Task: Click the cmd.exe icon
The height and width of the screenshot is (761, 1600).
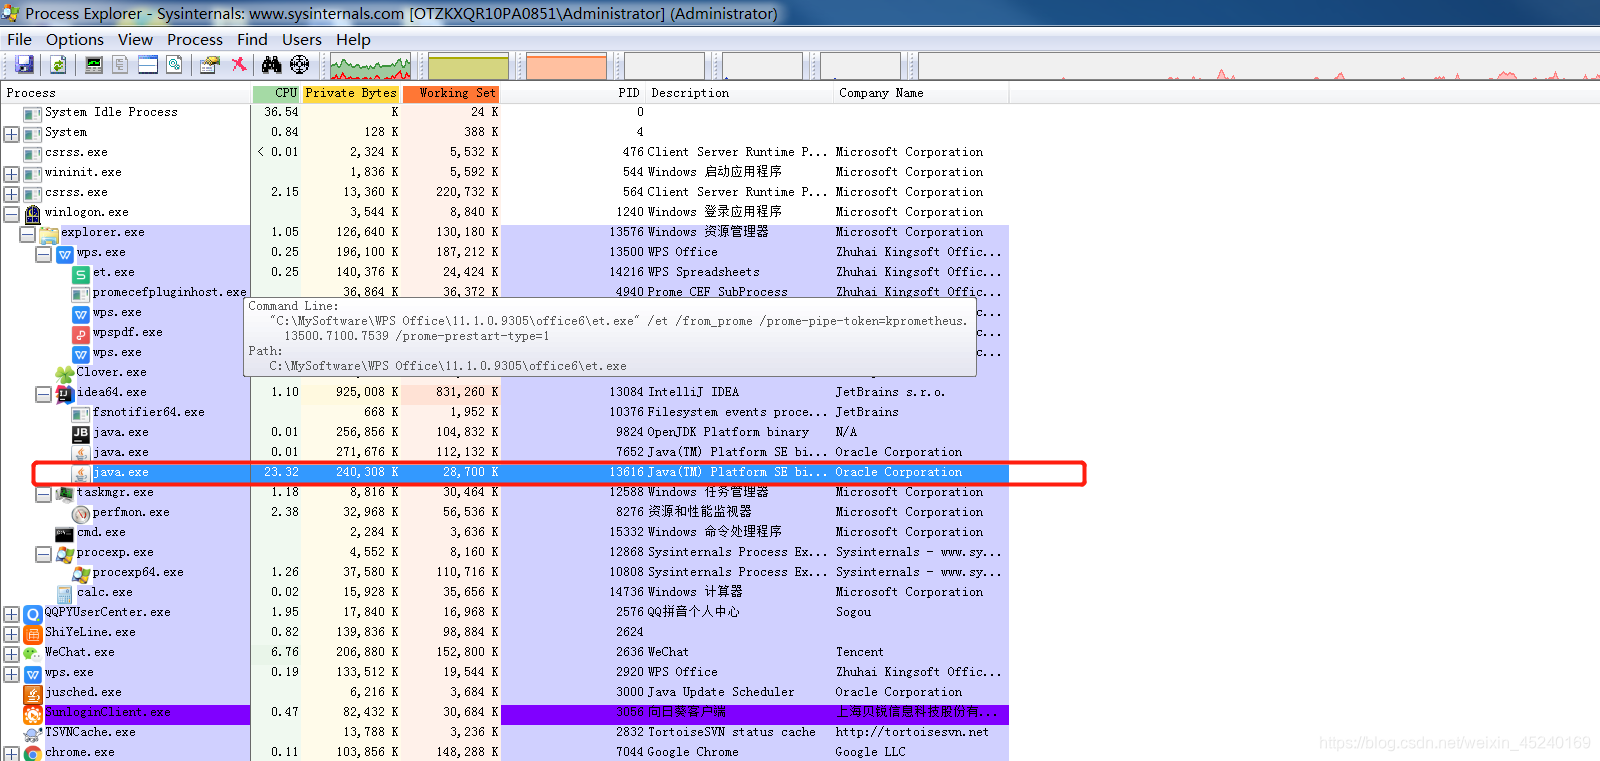Action: [x=65, y=533]
